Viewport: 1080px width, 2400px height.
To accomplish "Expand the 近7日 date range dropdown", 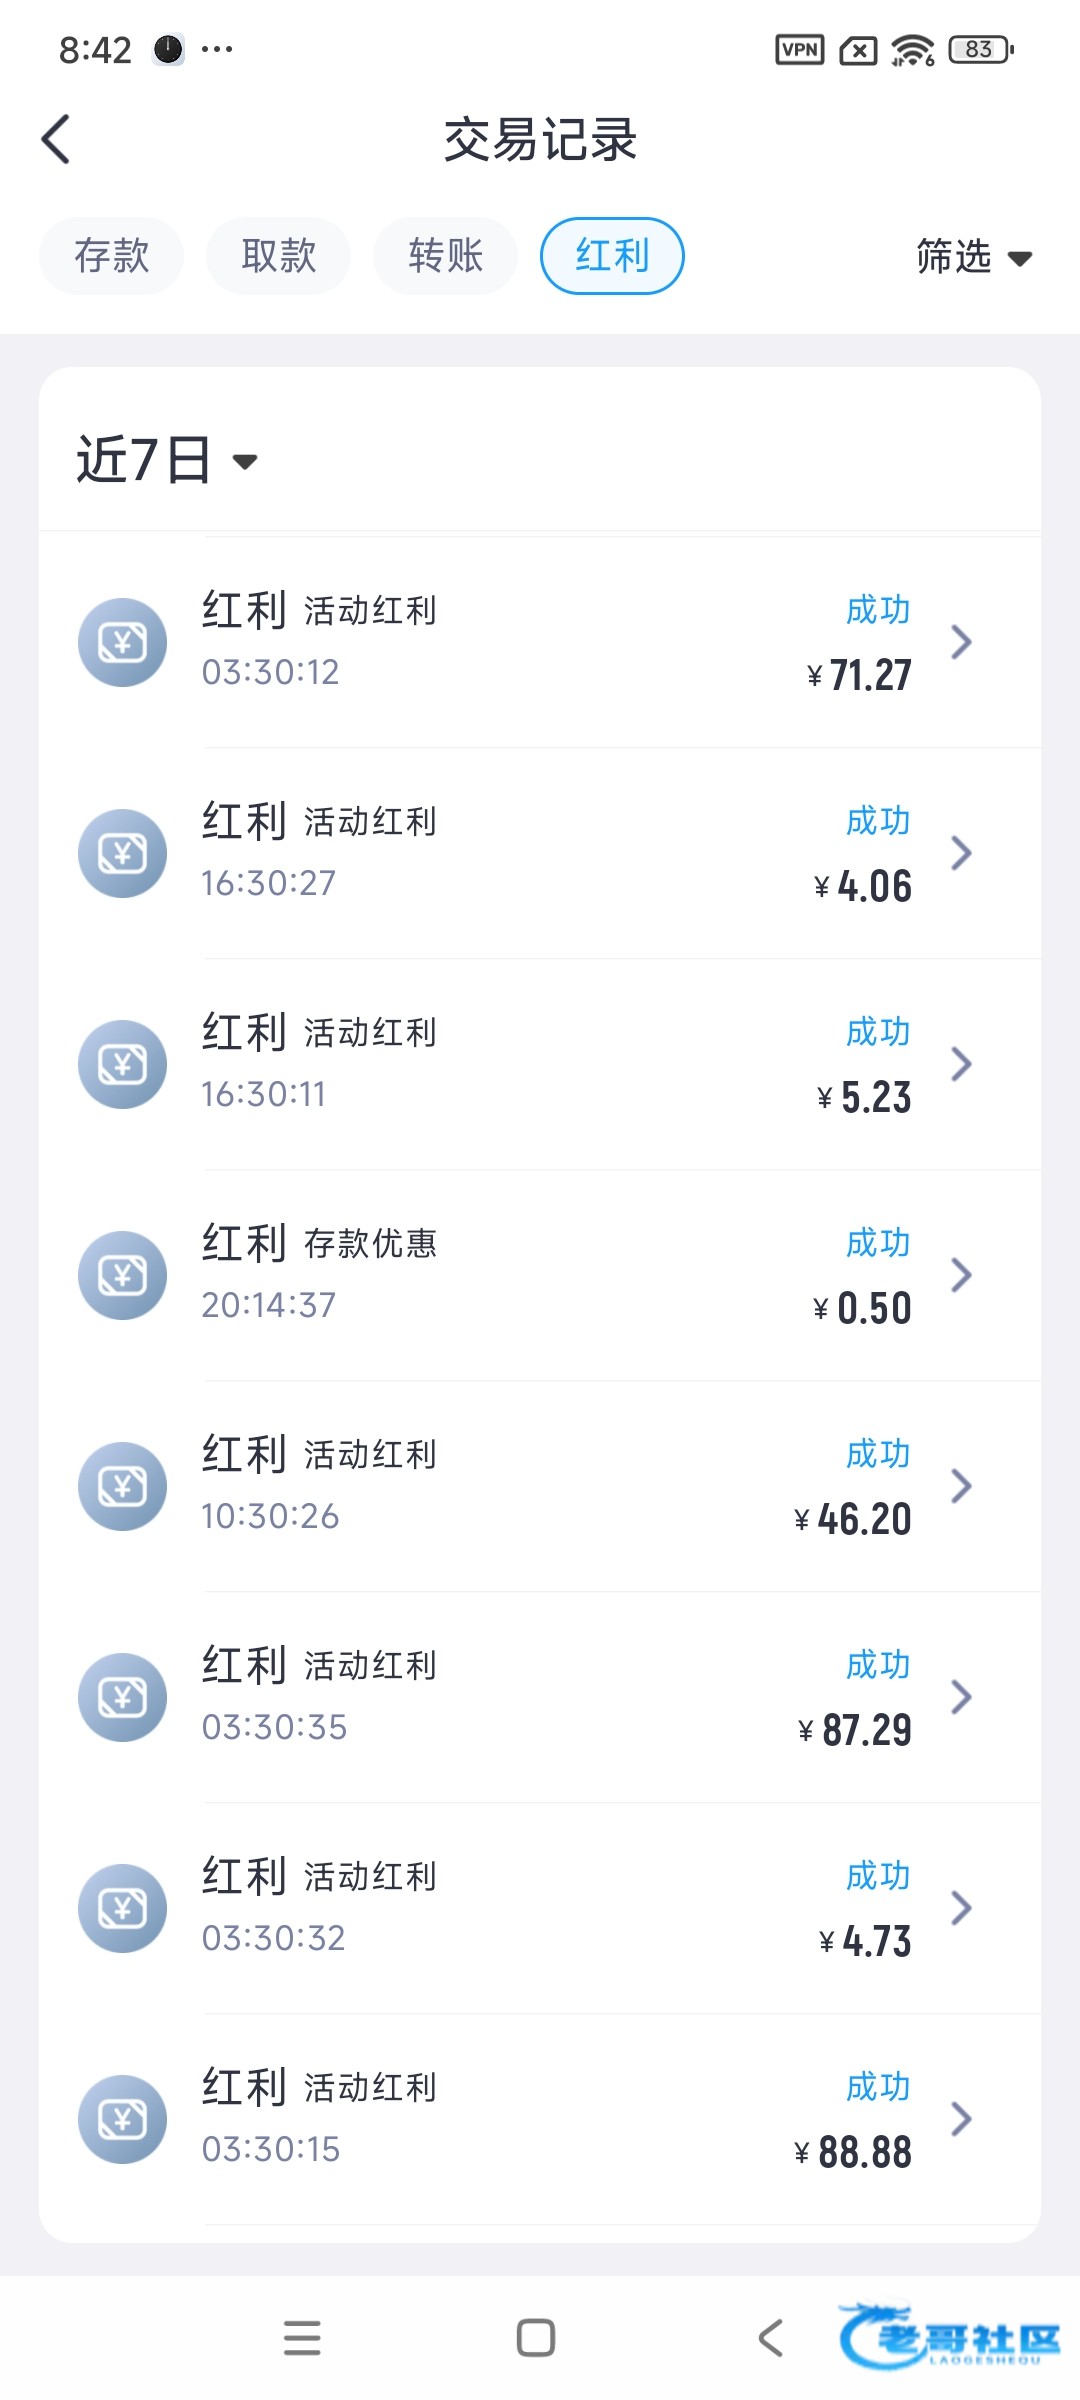I will (x=167, y=460).
